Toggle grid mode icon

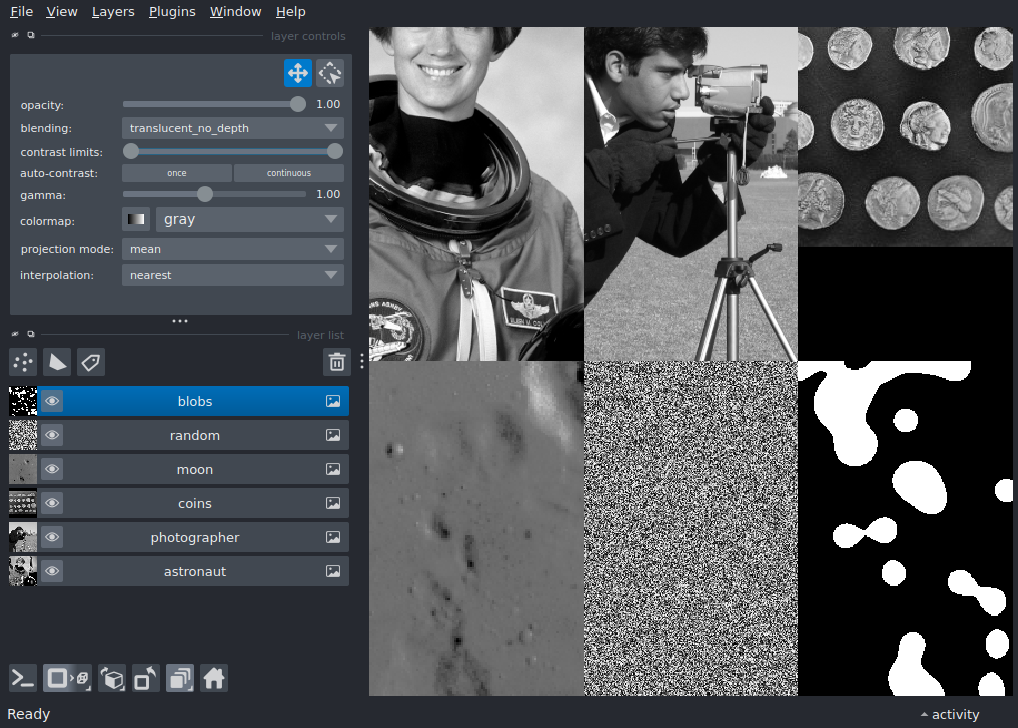click(180, 679)
